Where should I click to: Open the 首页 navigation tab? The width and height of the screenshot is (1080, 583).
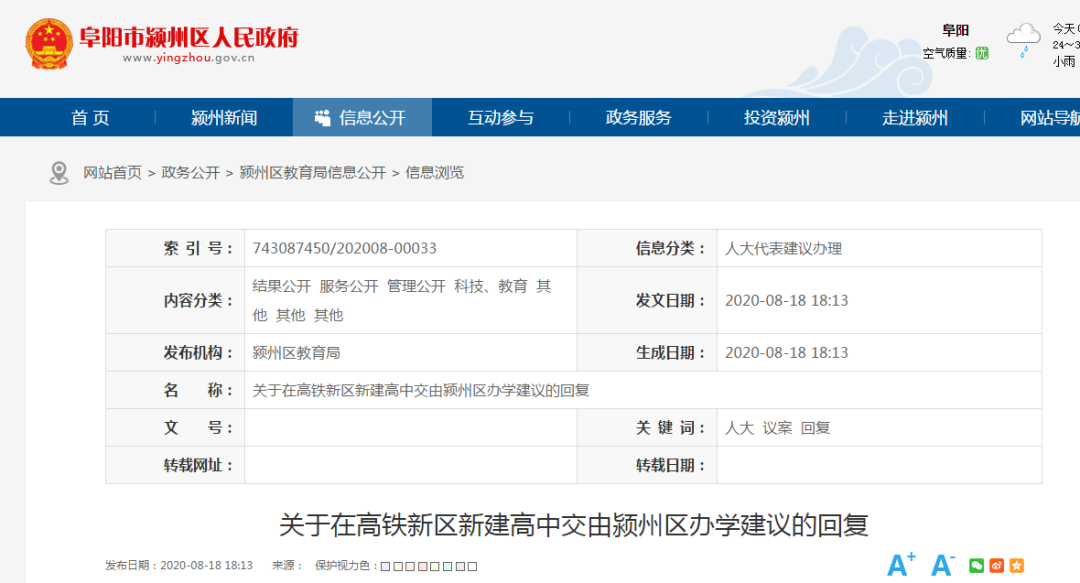click(90, 118)
